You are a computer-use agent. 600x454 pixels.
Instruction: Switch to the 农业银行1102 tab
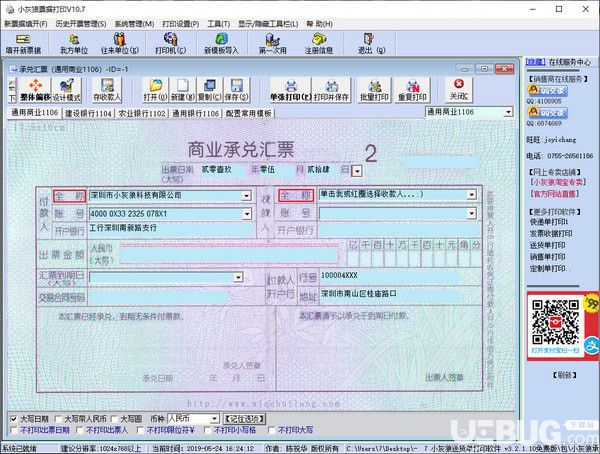[142, 113]
